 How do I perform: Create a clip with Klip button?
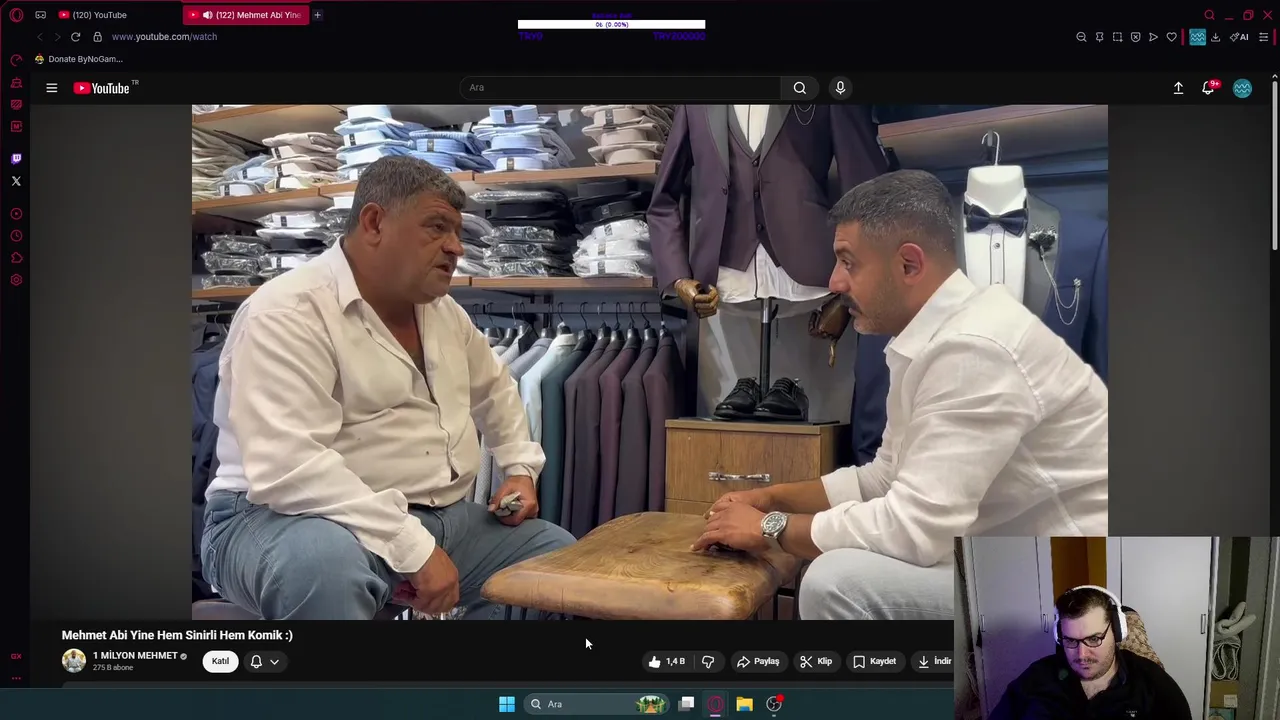[816, 661]
